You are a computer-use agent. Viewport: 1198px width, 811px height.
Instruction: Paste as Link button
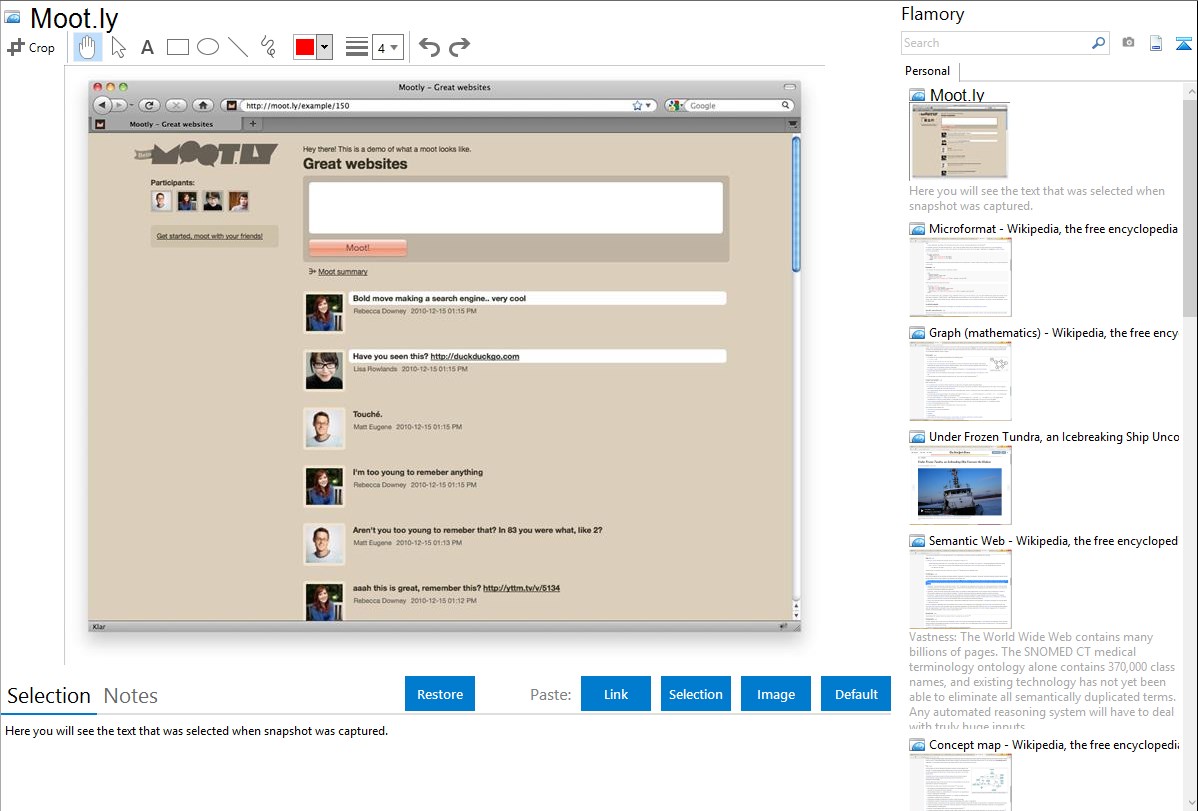click(616, 694)
